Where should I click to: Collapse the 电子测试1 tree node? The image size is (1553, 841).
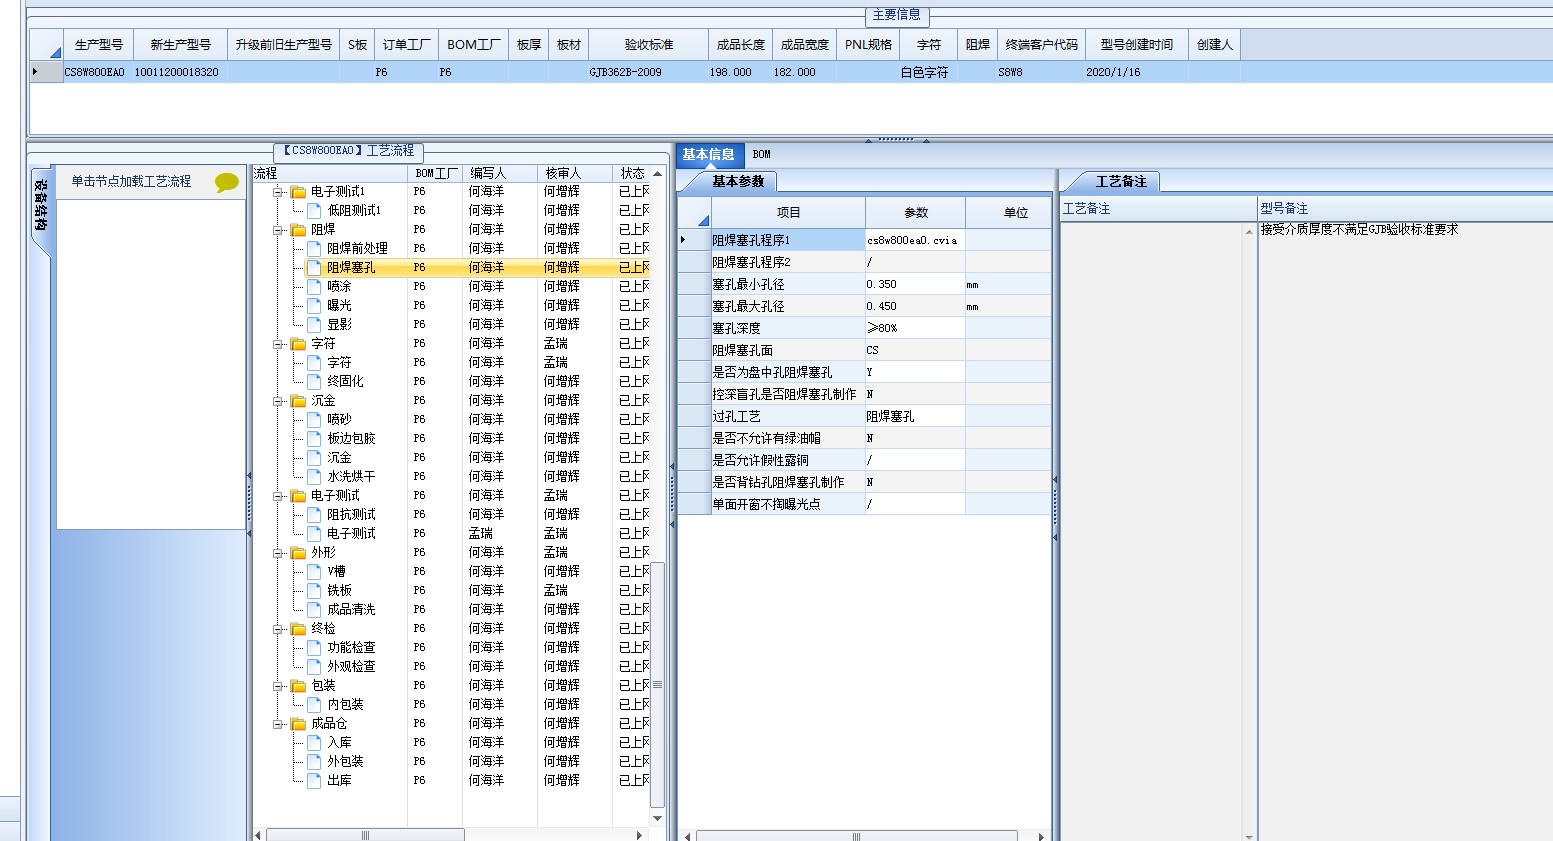click(280, 192)
